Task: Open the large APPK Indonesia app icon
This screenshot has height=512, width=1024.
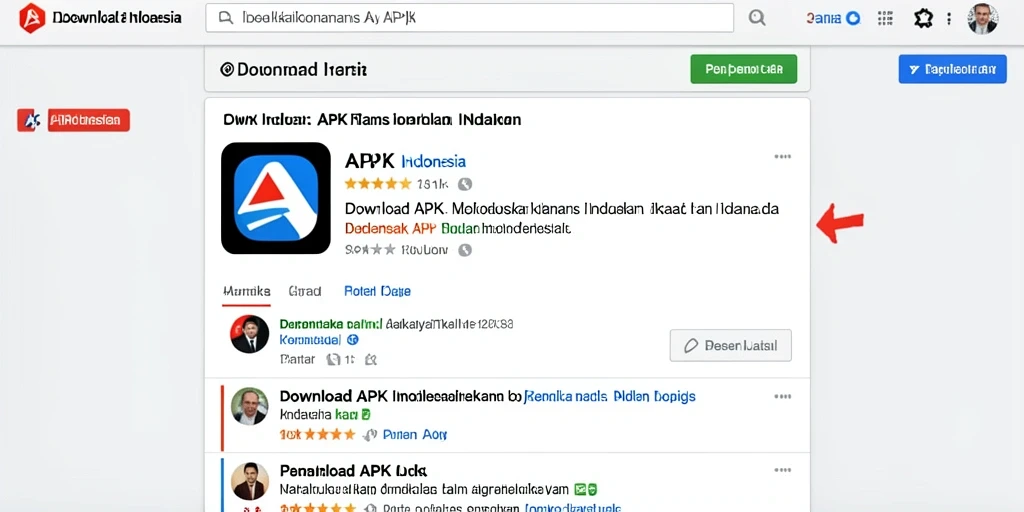Action: click(276, 198)
